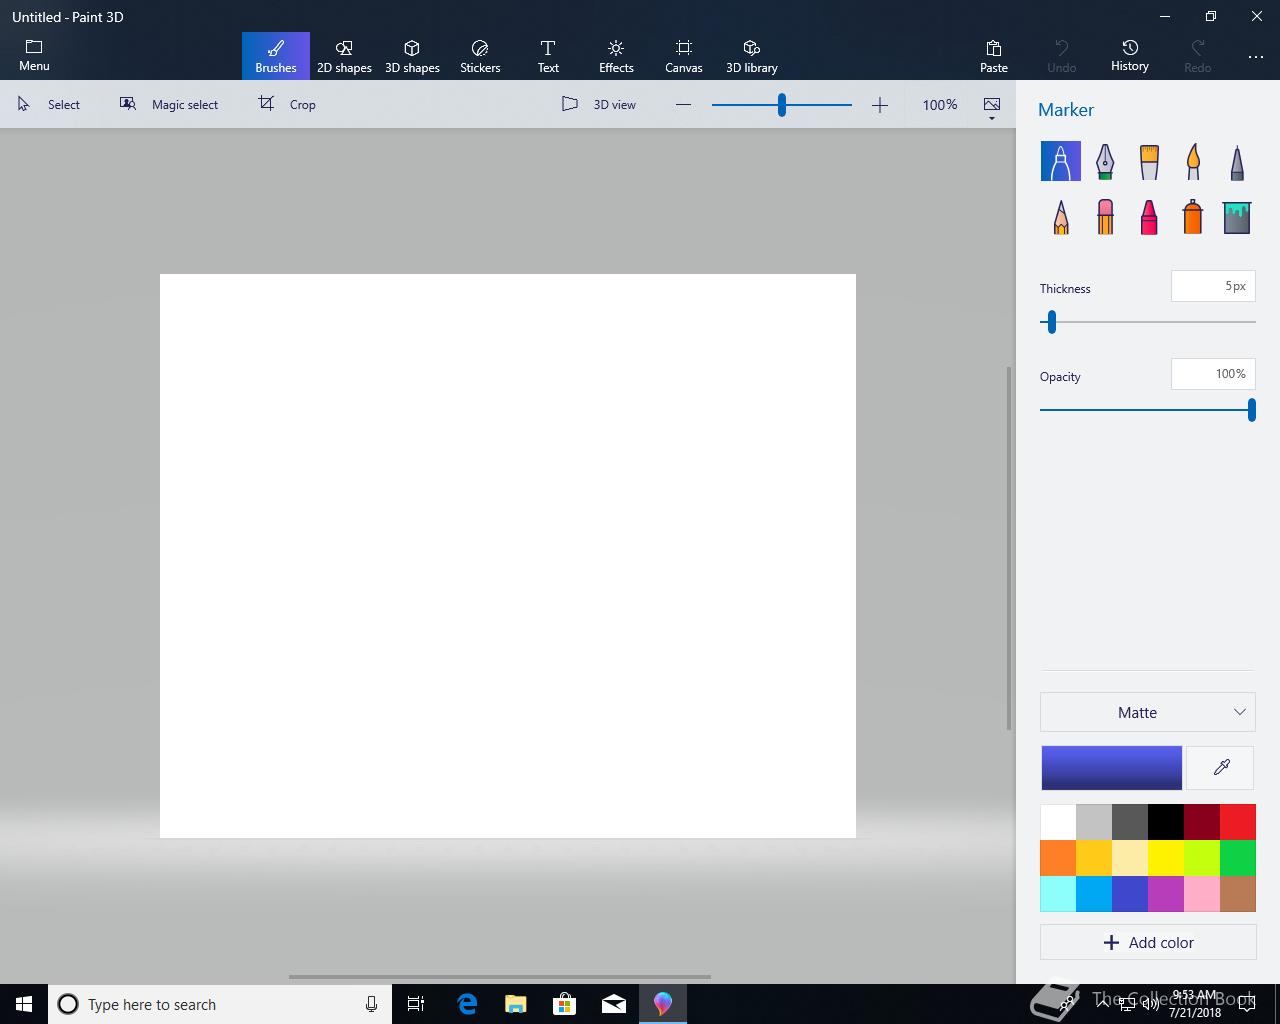Pick the red color swatch
This screenshot has height=1024, width=1280.
point(1238,822)
